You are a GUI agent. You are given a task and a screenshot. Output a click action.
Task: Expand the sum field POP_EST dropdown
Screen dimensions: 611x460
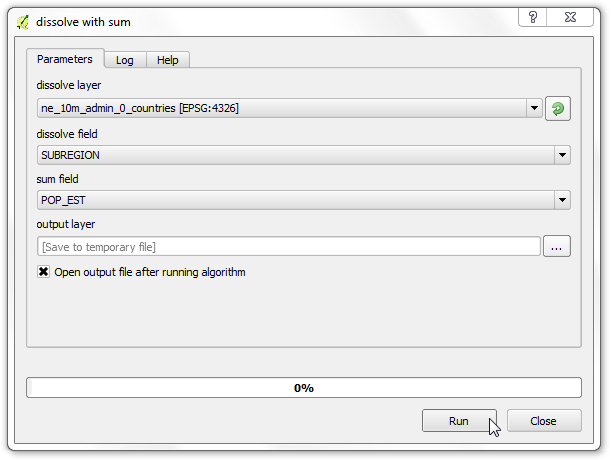(562, 200)
